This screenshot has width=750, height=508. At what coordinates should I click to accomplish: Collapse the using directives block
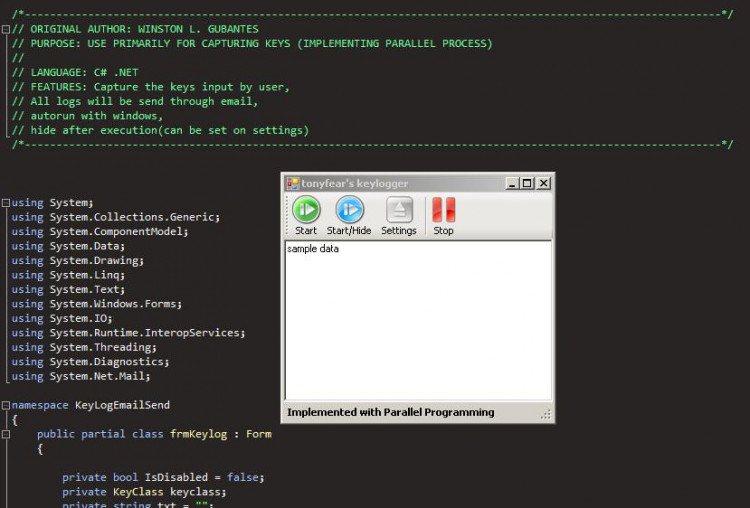[x=6, y=203]
